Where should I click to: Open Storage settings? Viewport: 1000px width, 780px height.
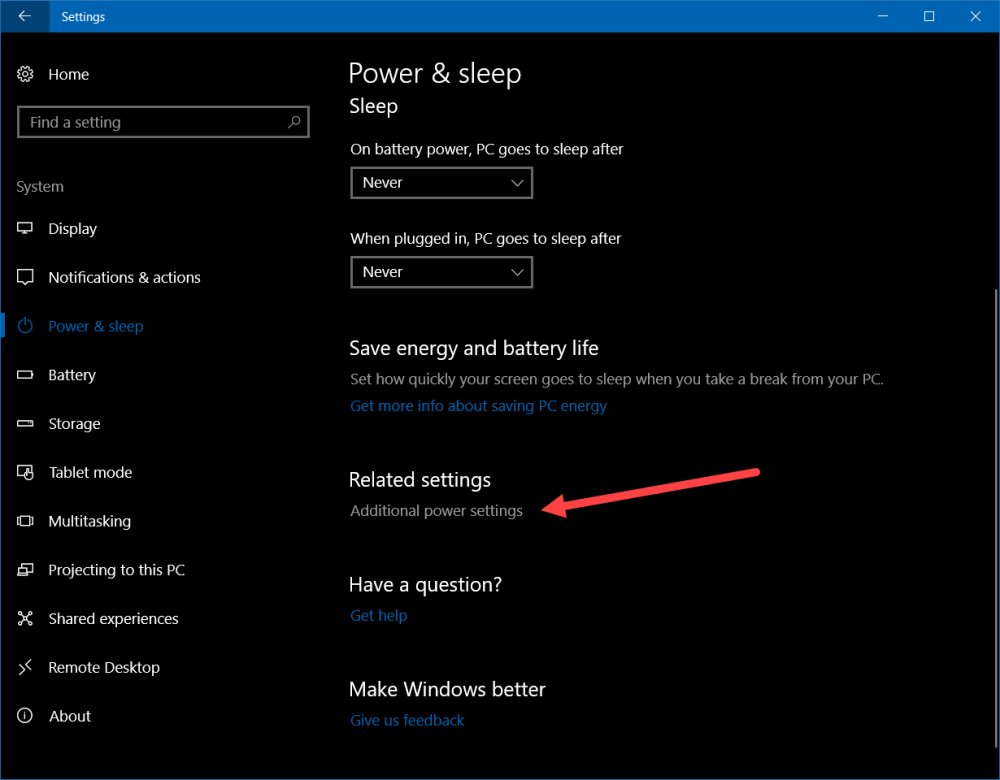[74, 424]
